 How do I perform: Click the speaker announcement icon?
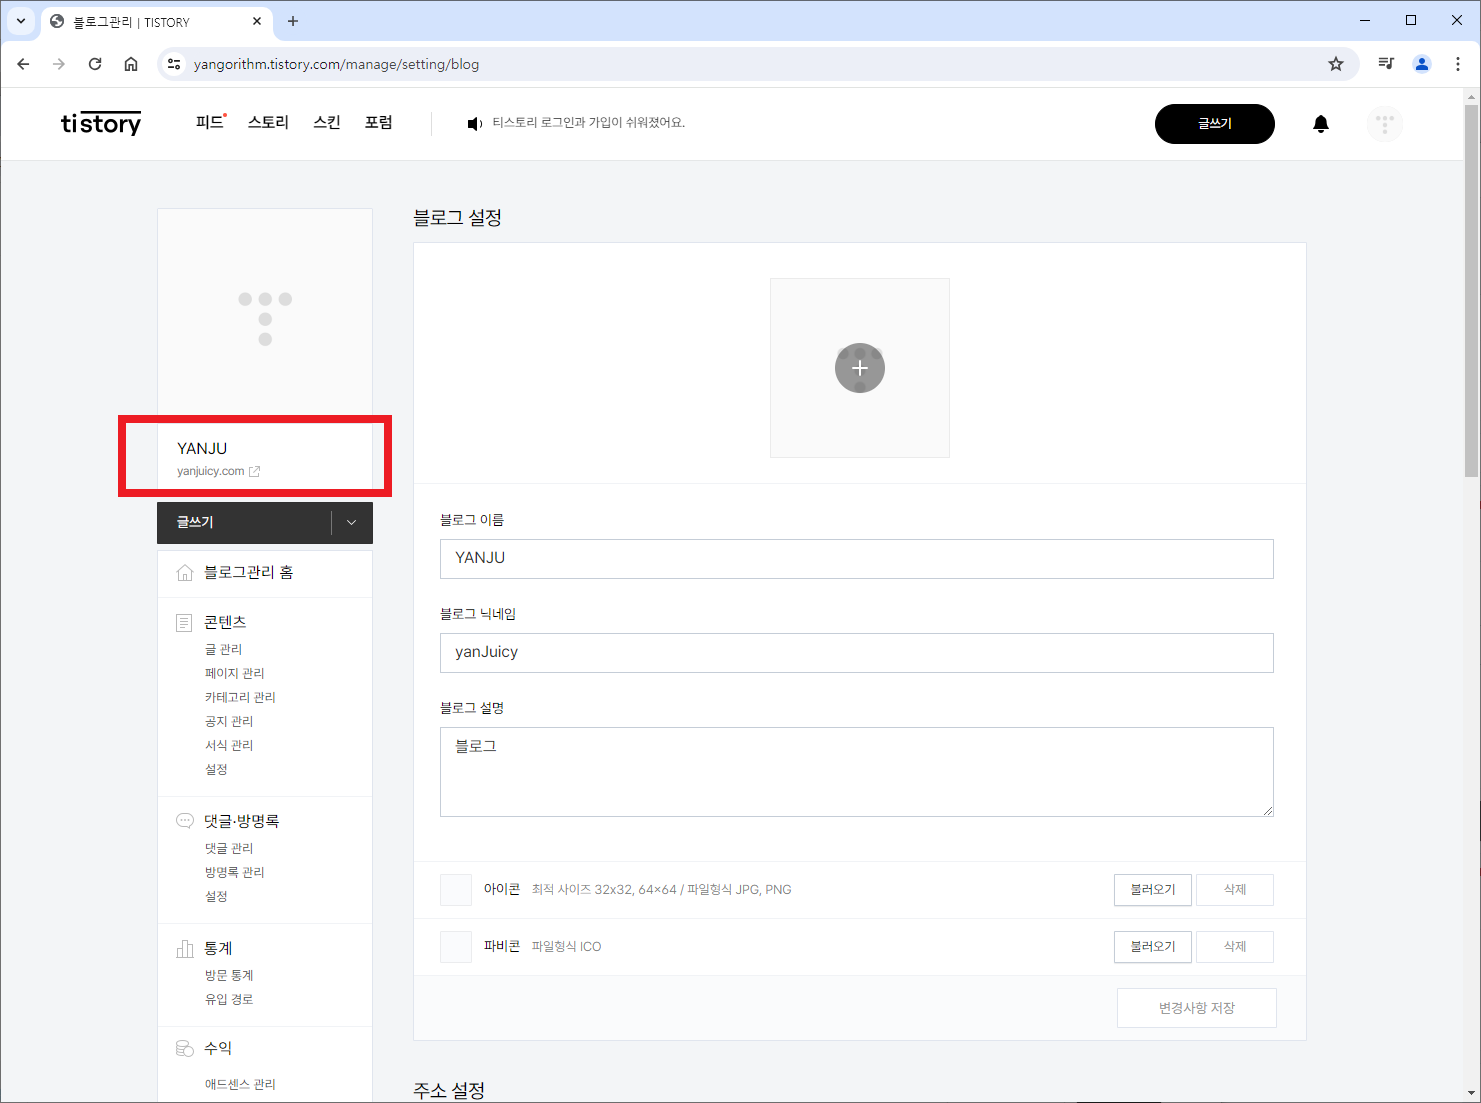coord(475,124)
